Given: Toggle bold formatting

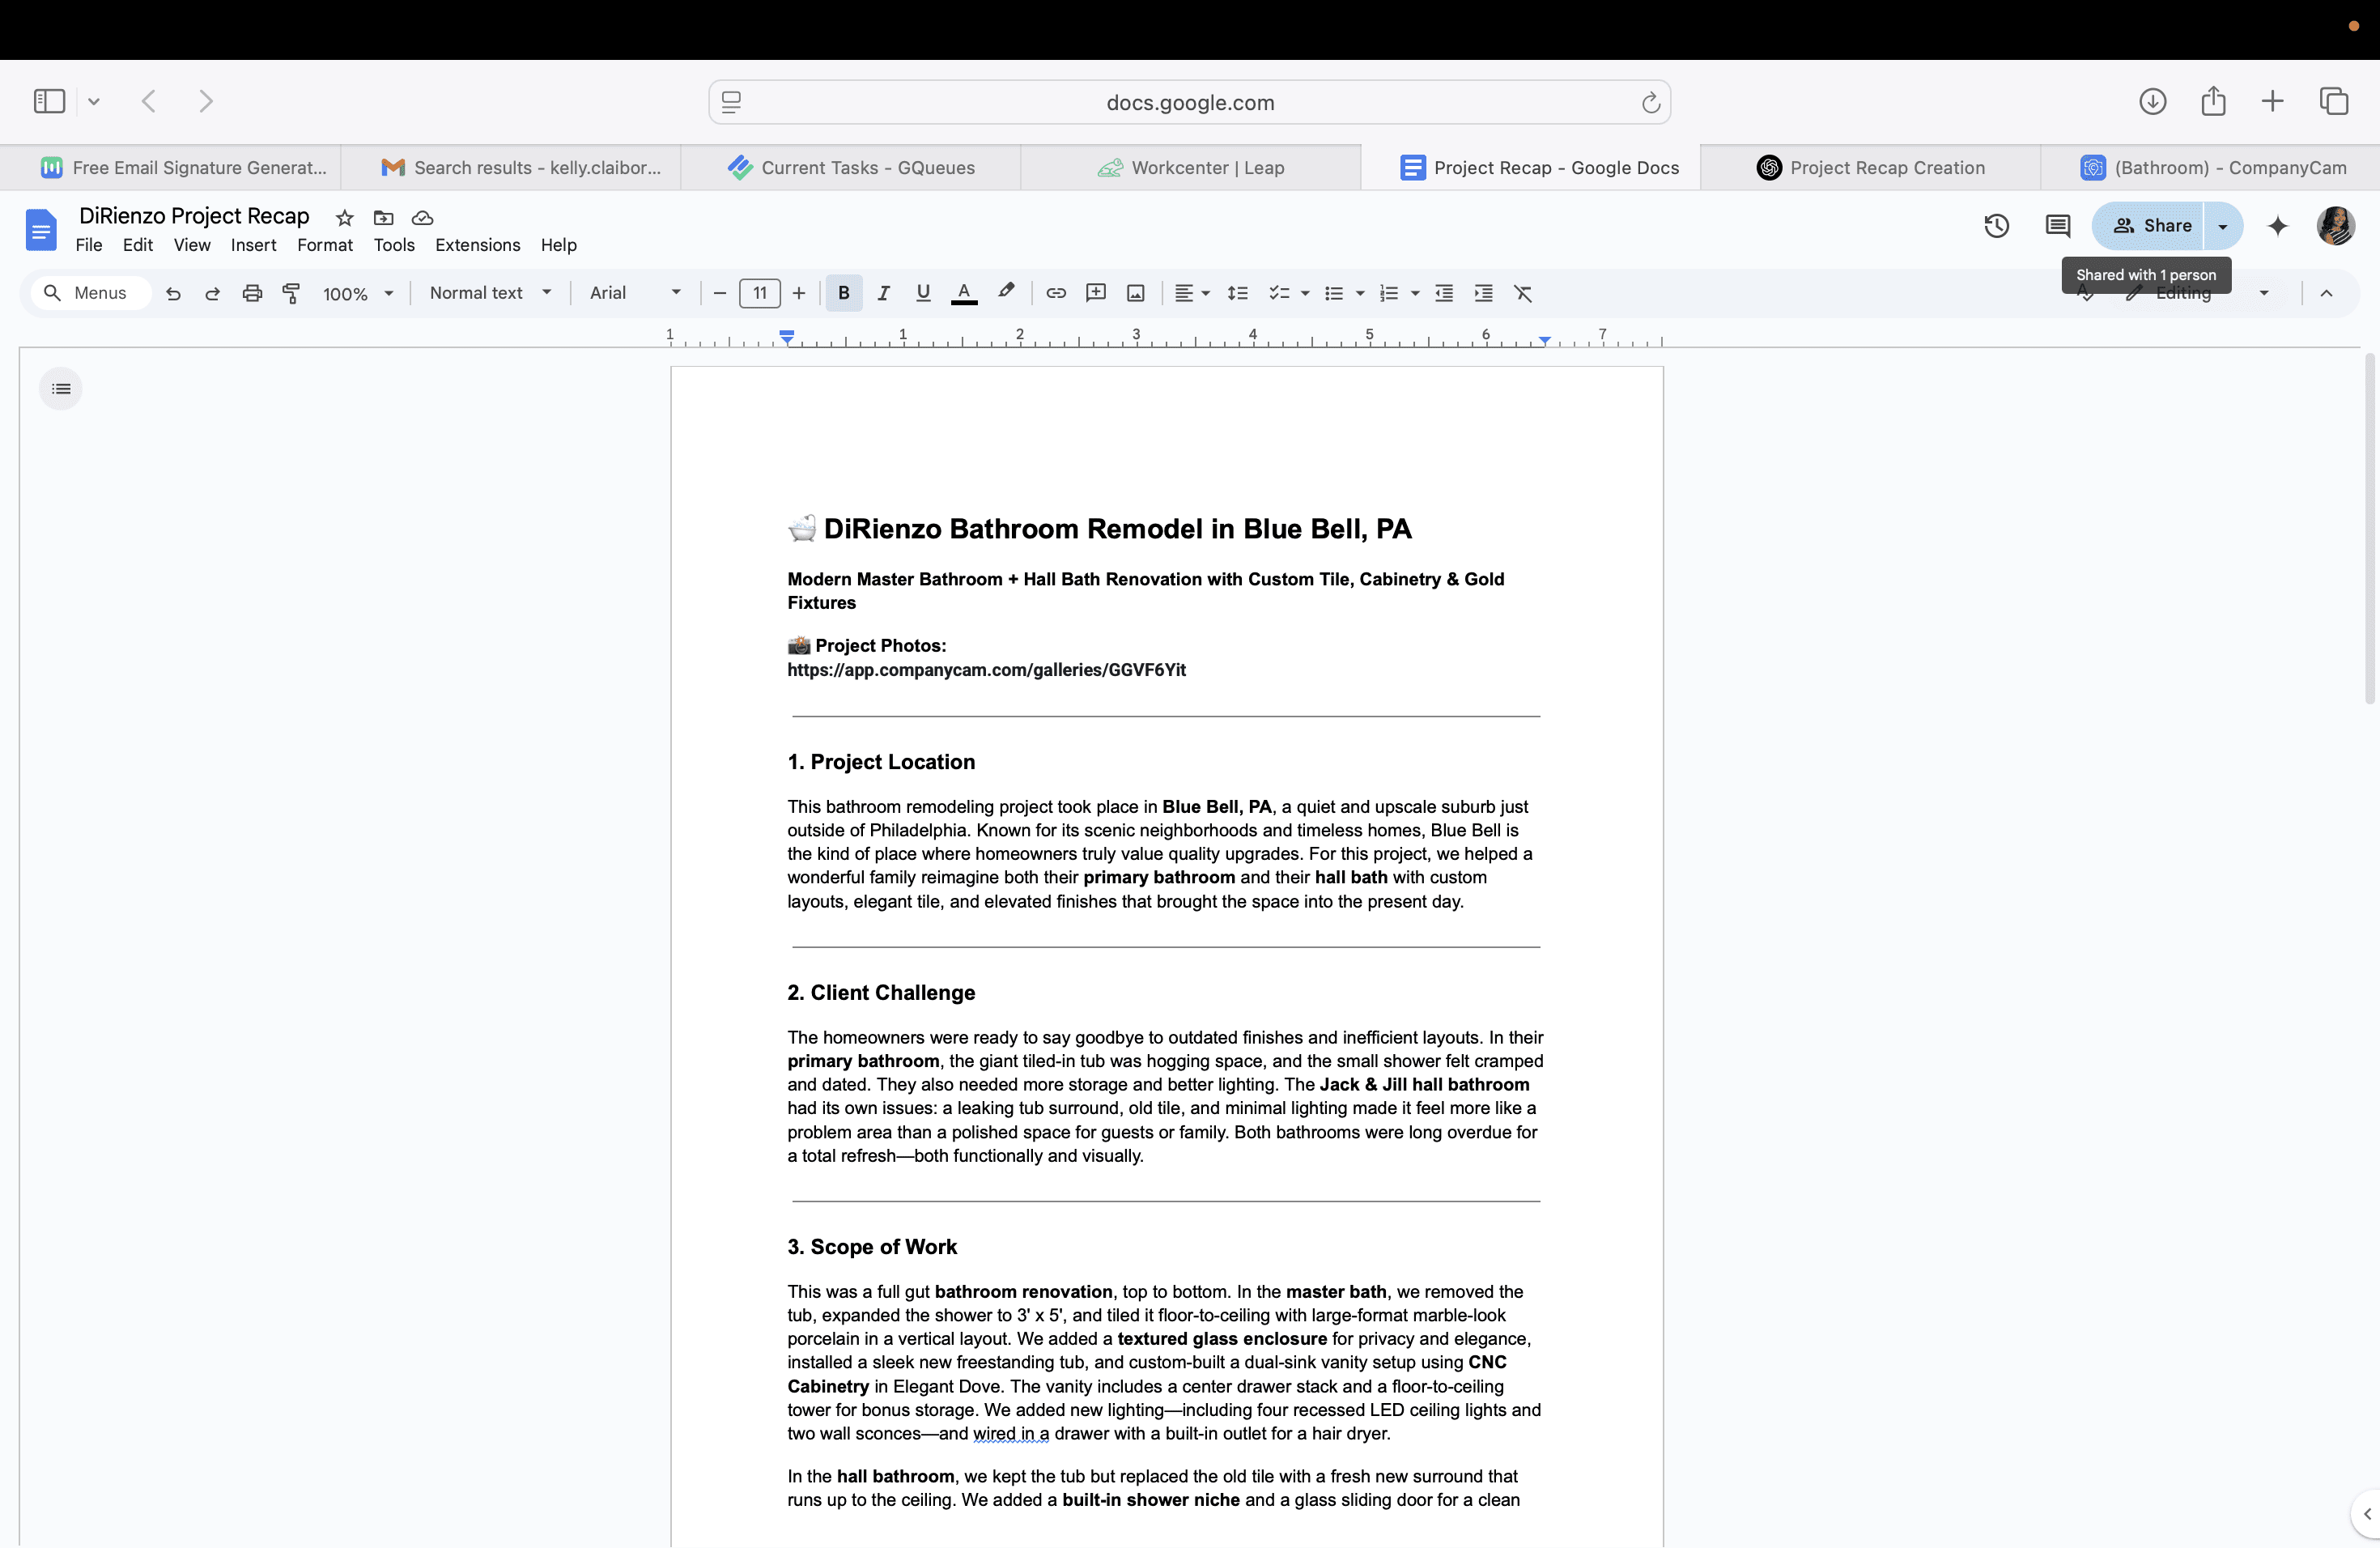Looking at the screenshot, I should click(844, 293).
